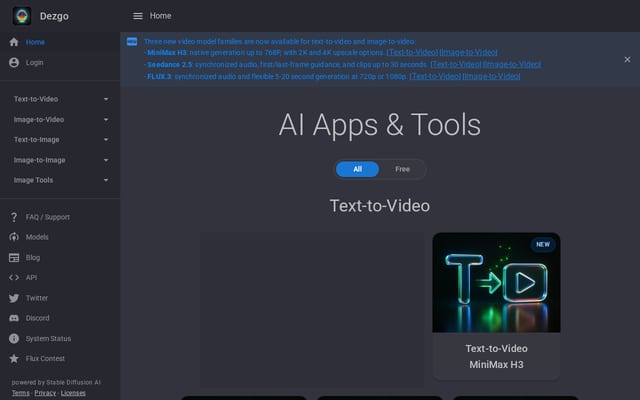Click the Dezgo logo icon

(22, 16)
